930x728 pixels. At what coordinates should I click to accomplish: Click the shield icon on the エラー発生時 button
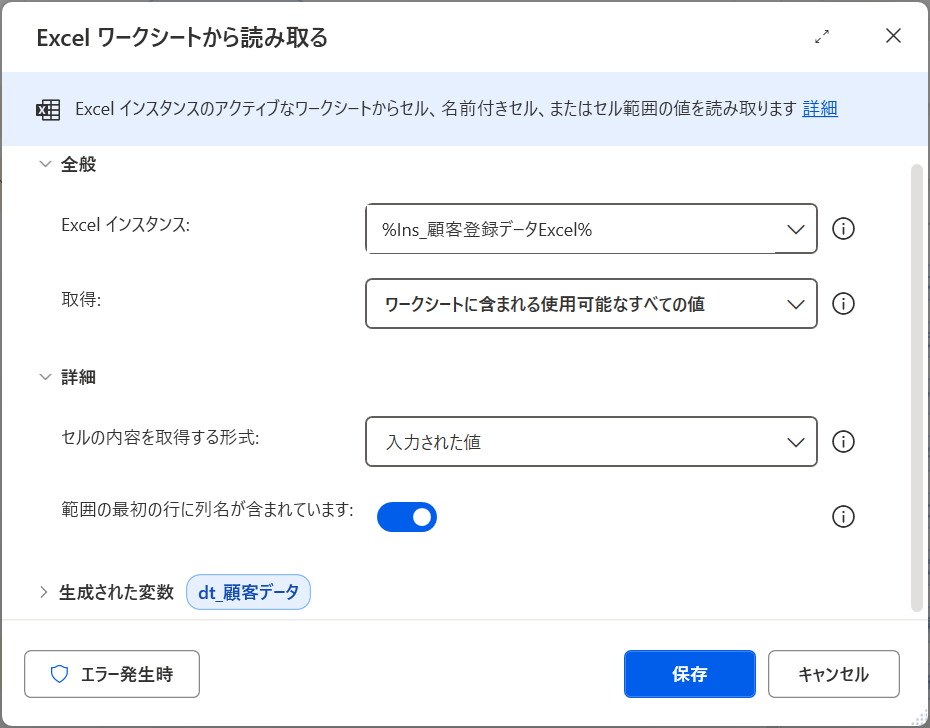click(60, 674)
